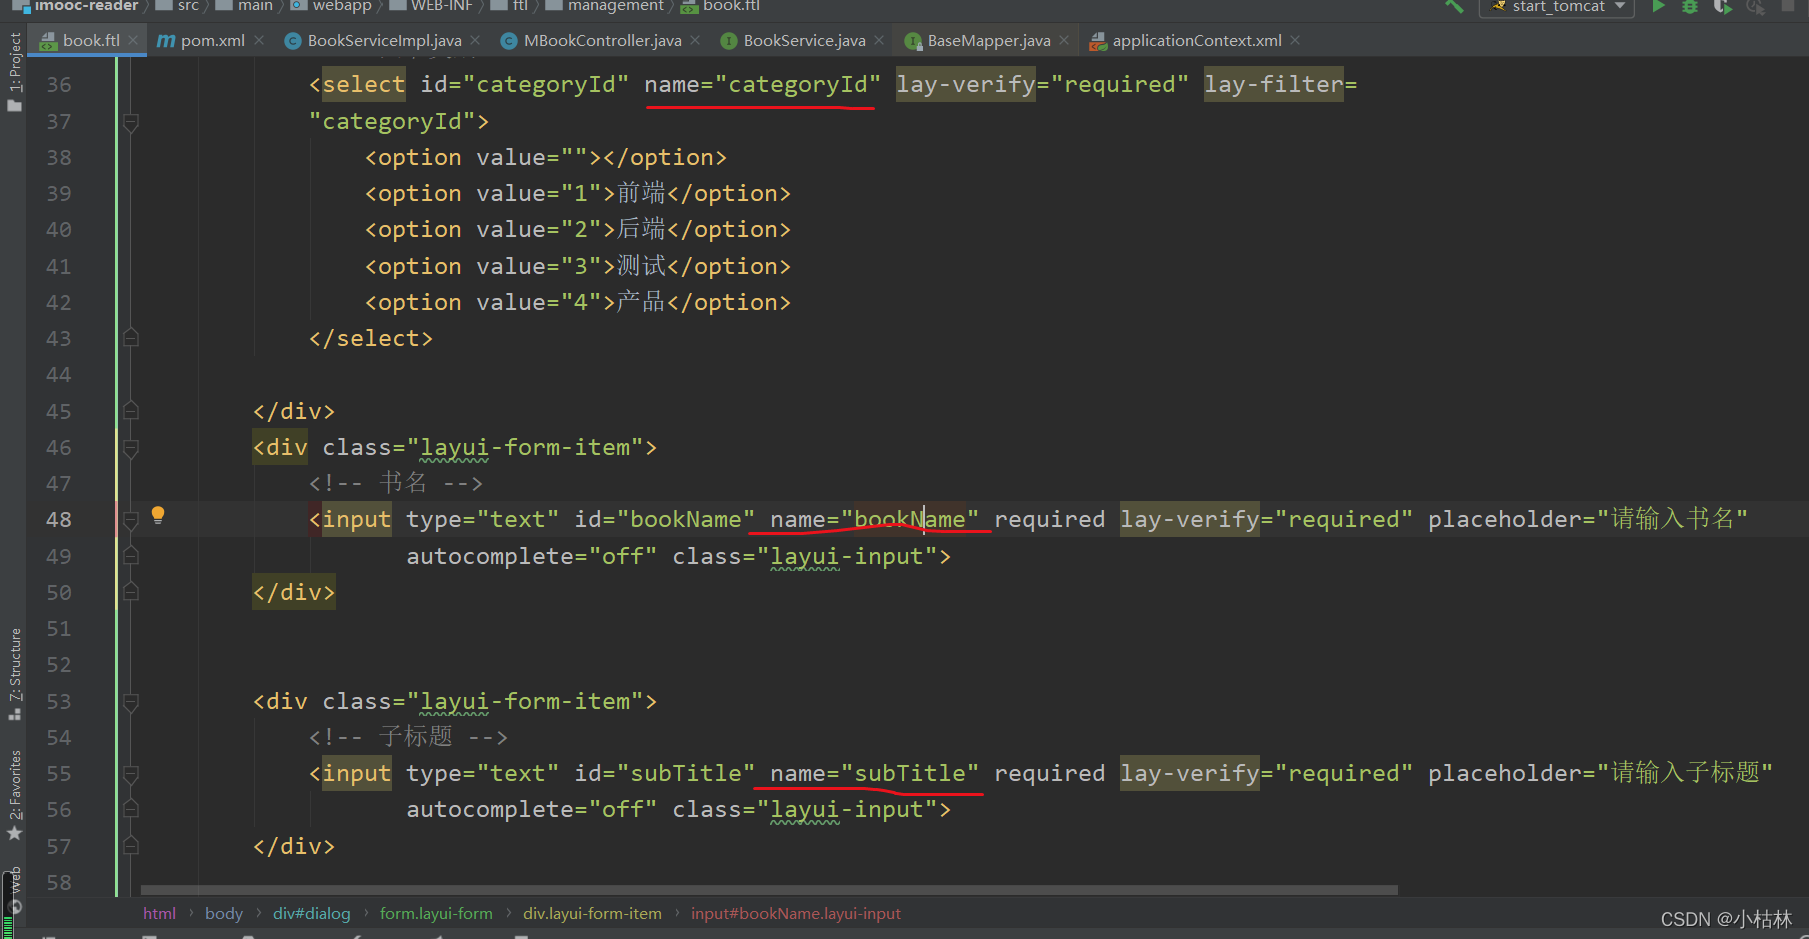Click form.layui-form in the breadcrumb bar
Image resolution: width=1809 pixels, height=939 pixels.
point(436,914)
